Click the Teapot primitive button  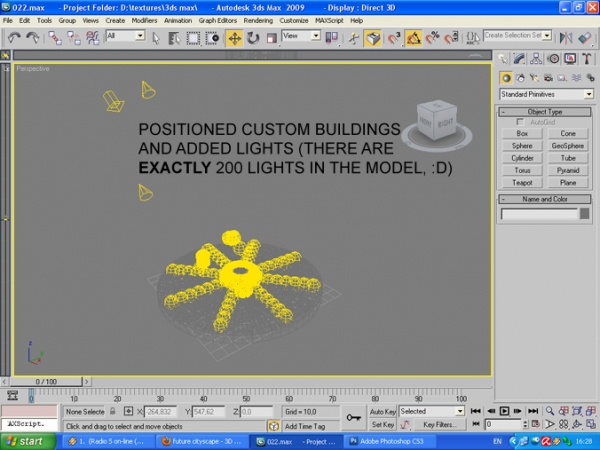pyautogui.click(x=522, y=183)
